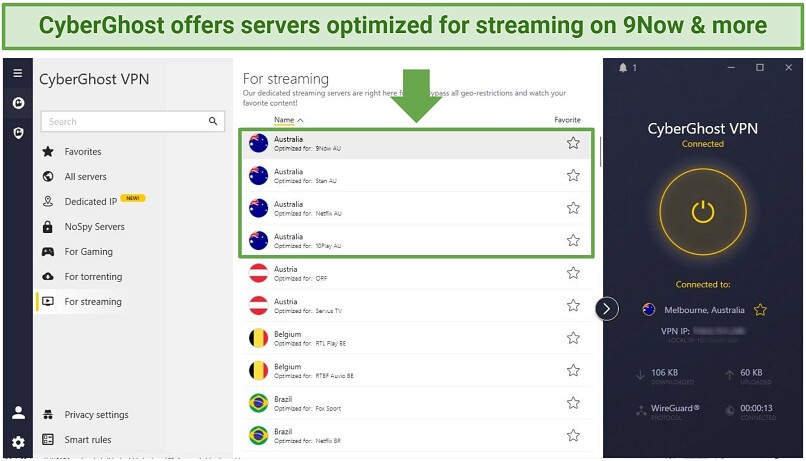Select the Austria flag for Servus TV
Image resolution: width=806 pixels, height=461 pixels.
259,305
